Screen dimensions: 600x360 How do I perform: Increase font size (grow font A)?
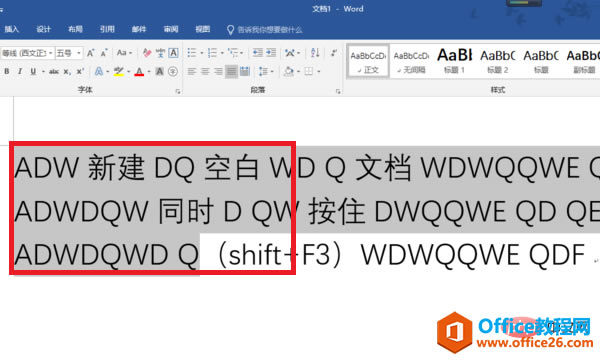(x=90, y=53)
